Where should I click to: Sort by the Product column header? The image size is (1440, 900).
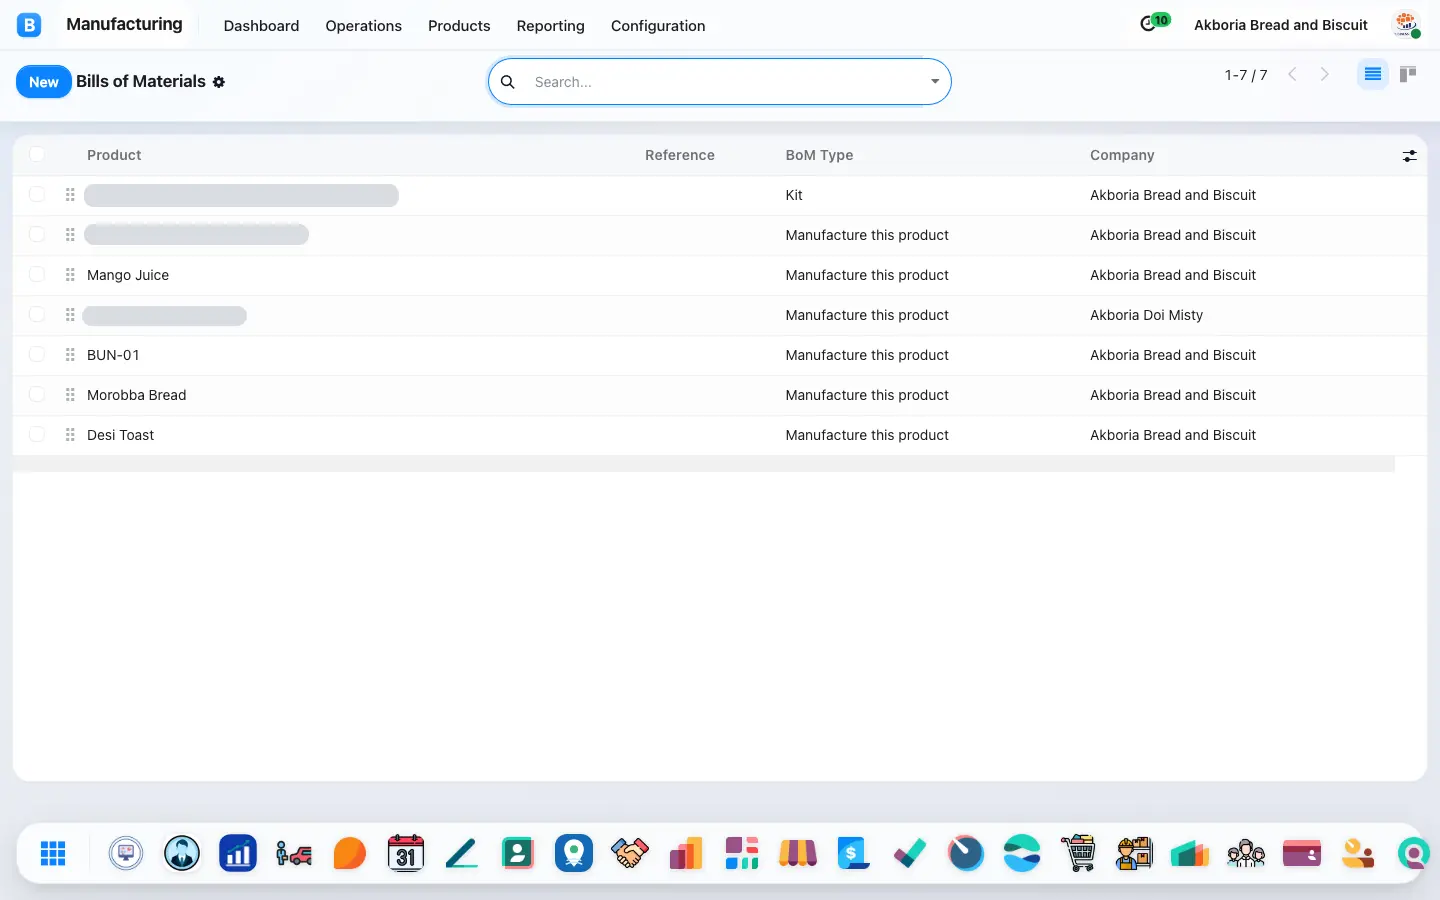tap(114, 155)
